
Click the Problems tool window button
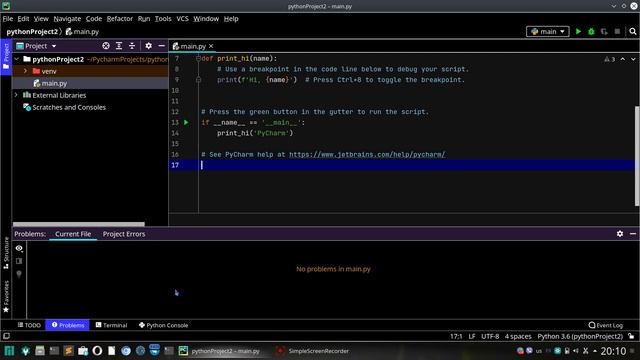[x=67, y=325]
